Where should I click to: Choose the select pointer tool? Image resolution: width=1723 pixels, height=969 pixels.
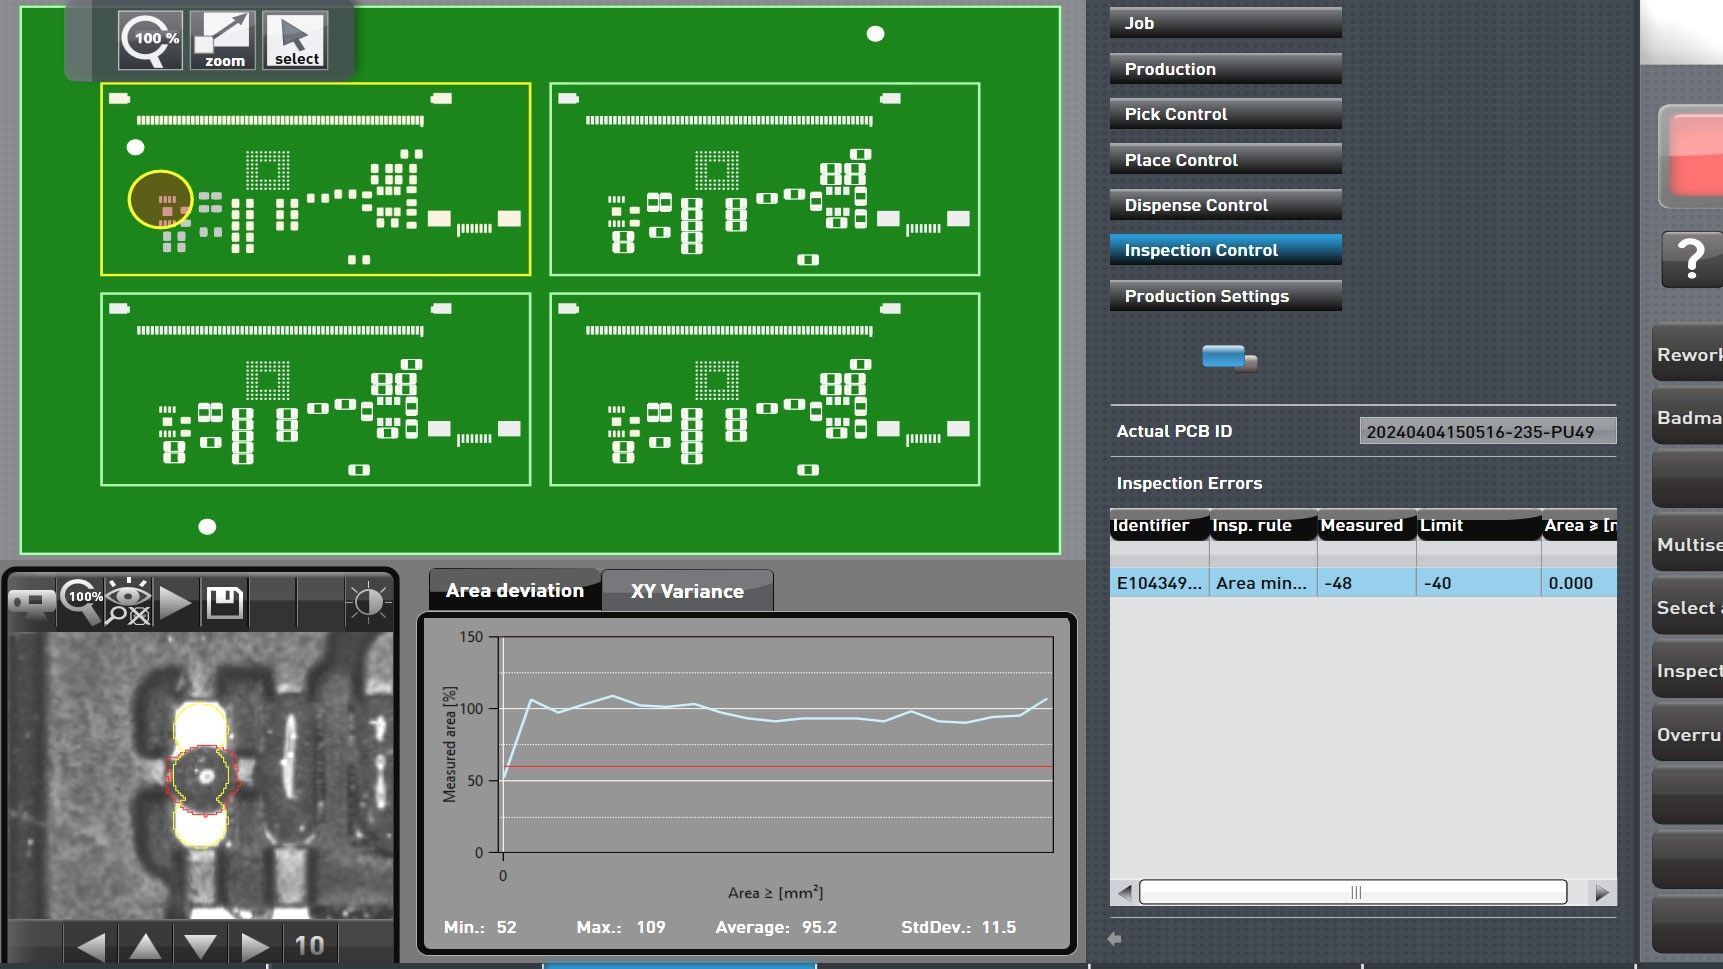296,41
